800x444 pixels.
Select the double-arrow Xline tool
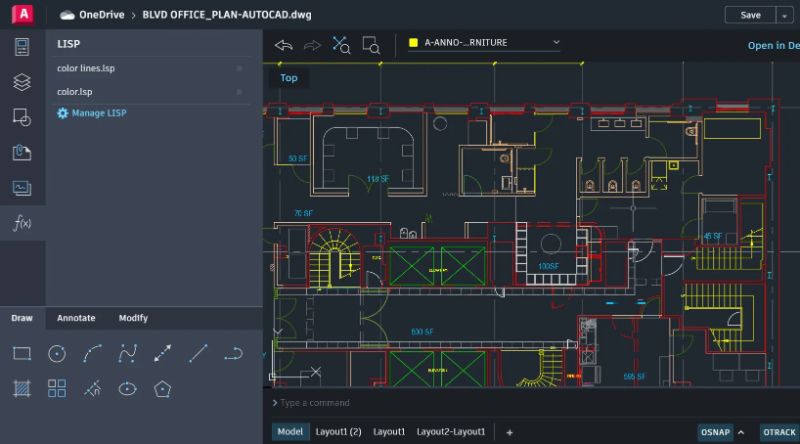tap(163, 353)
